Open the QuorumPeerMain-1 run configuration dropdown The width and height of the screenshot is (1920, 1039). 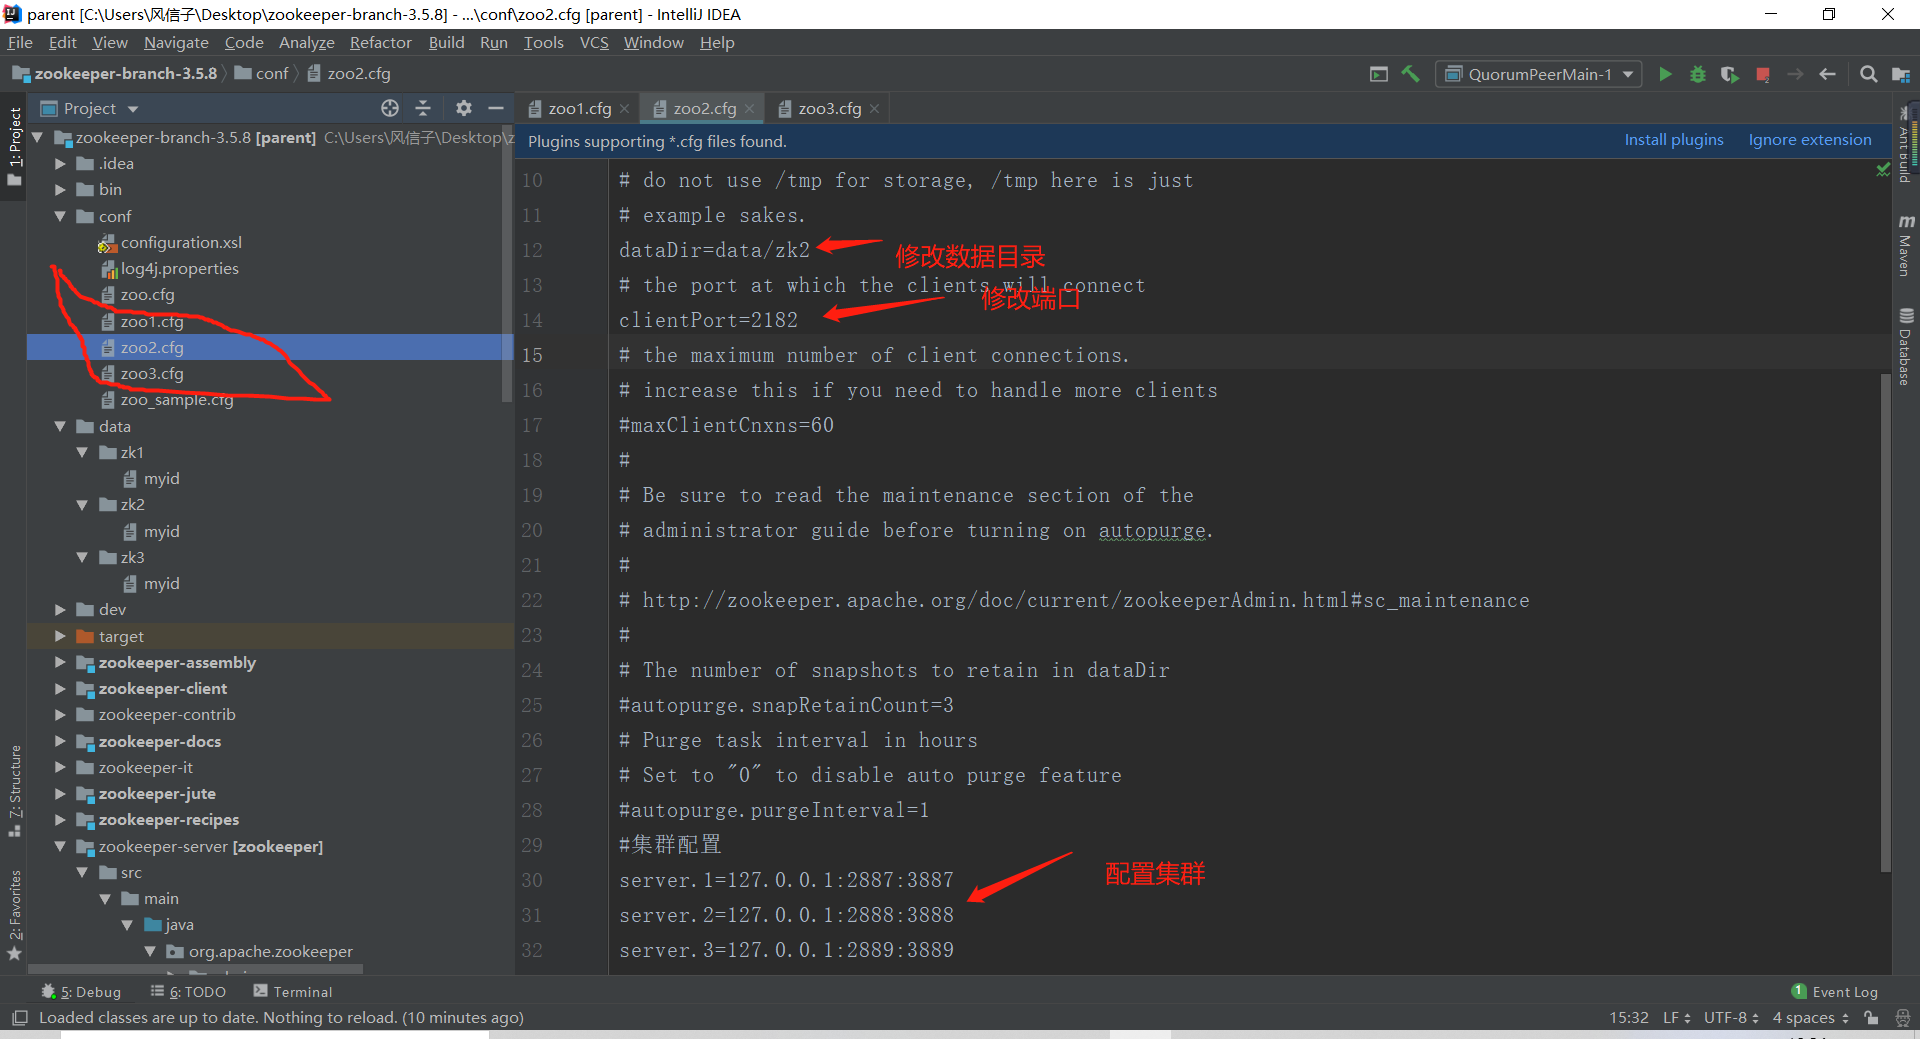1539,74
